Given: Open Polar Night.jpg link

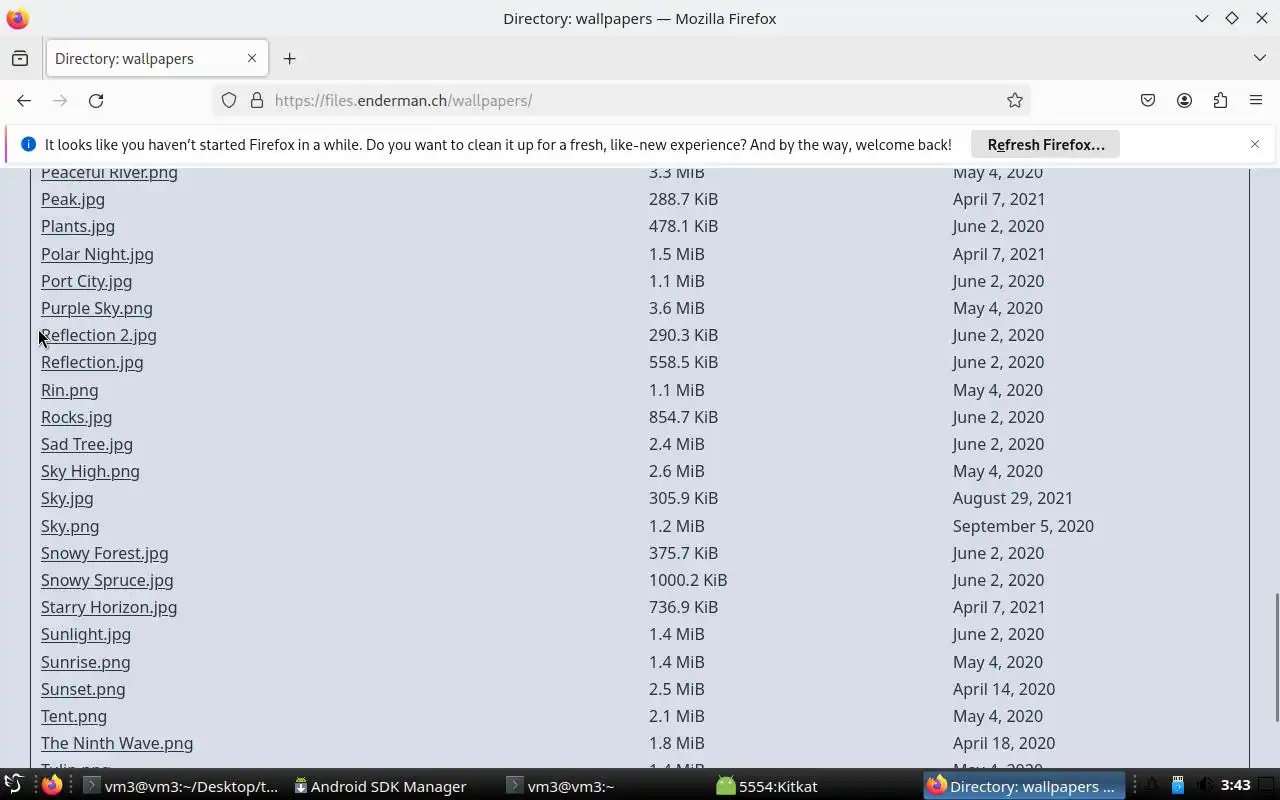Looking at the screenshot, I should click(x=97, y=254).
